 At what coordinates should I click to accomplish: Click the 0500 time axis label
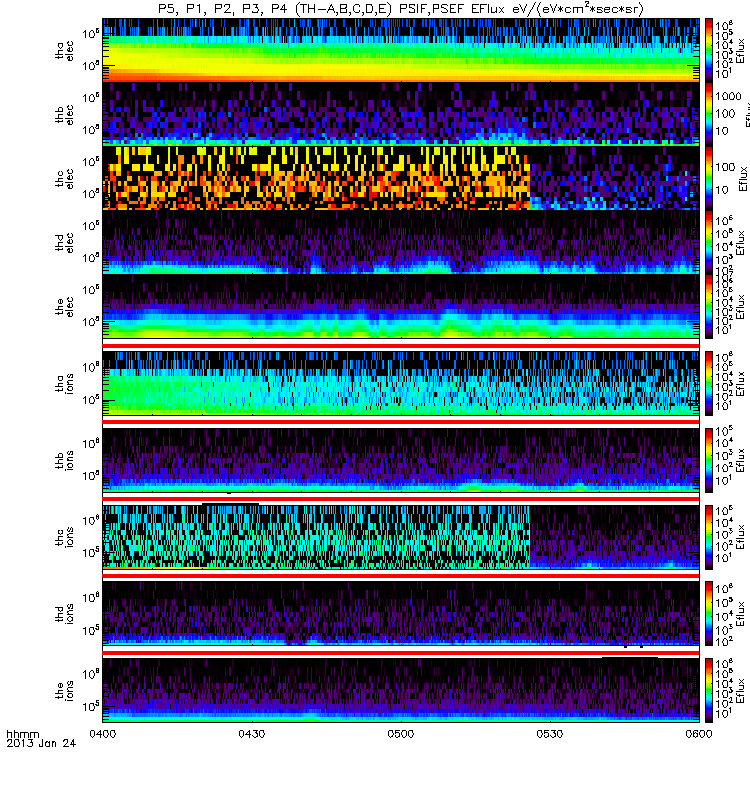pyautogui.click(x=401, y=734)
